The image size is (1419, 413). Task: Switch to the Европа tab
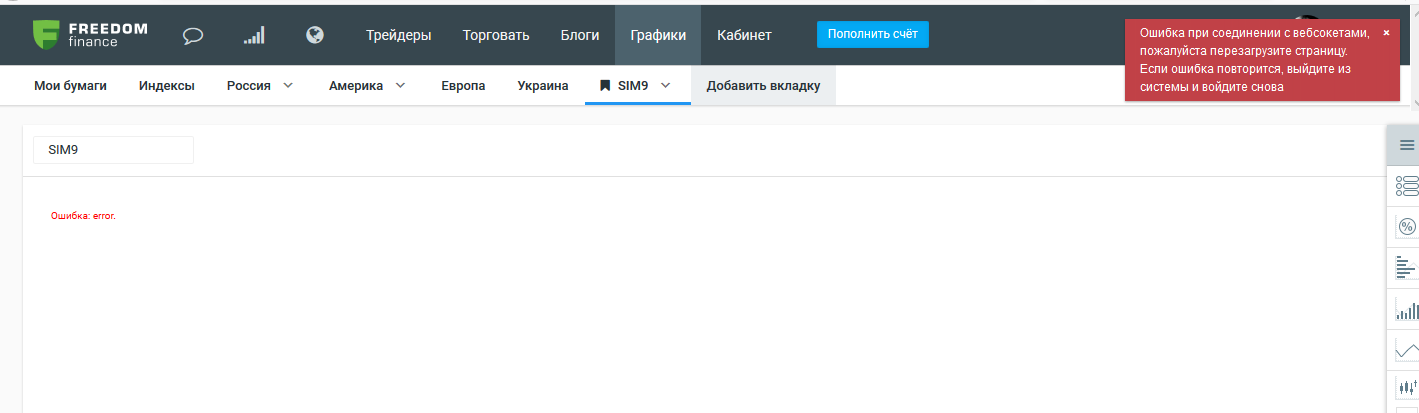(463, 86)
